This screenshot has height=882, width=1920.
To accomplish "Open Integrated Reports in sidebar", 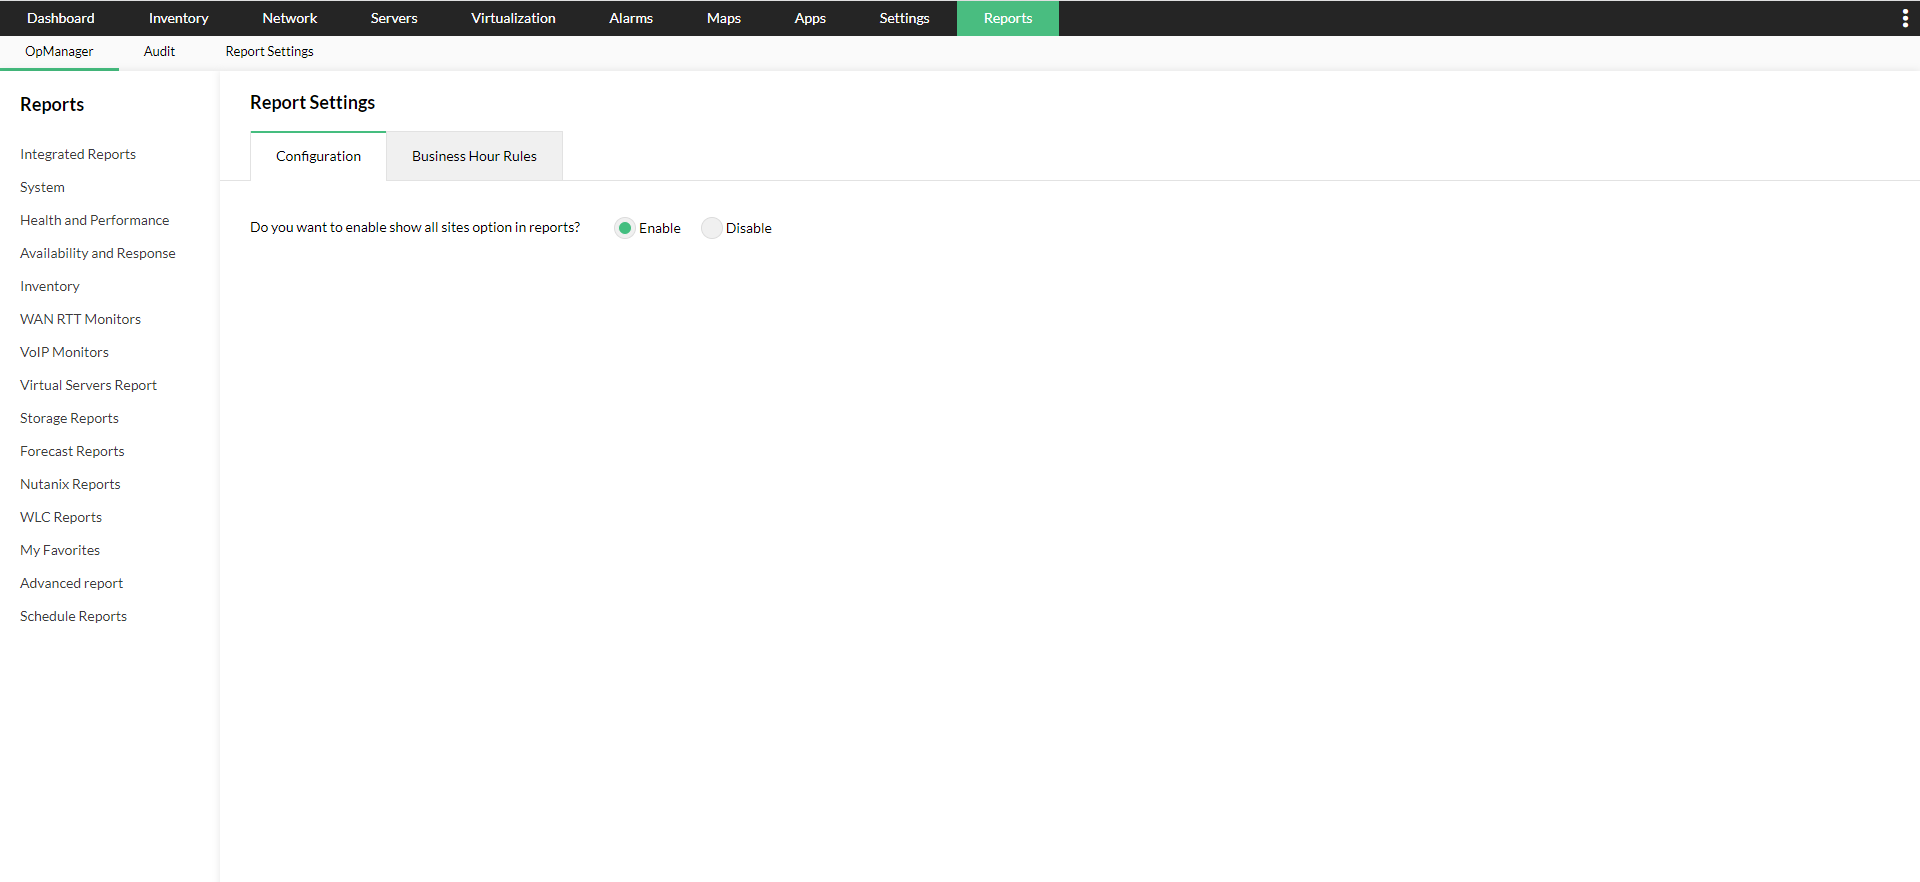I will pos(78,154).
